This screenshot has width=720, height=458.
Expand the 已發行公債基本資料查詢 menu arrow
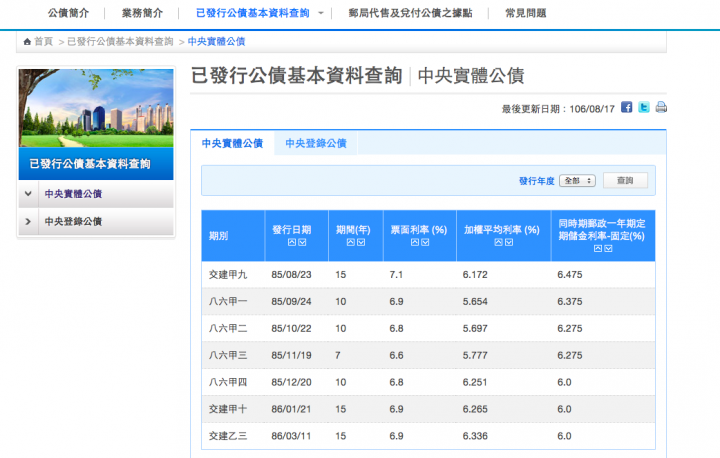point(320,14)
